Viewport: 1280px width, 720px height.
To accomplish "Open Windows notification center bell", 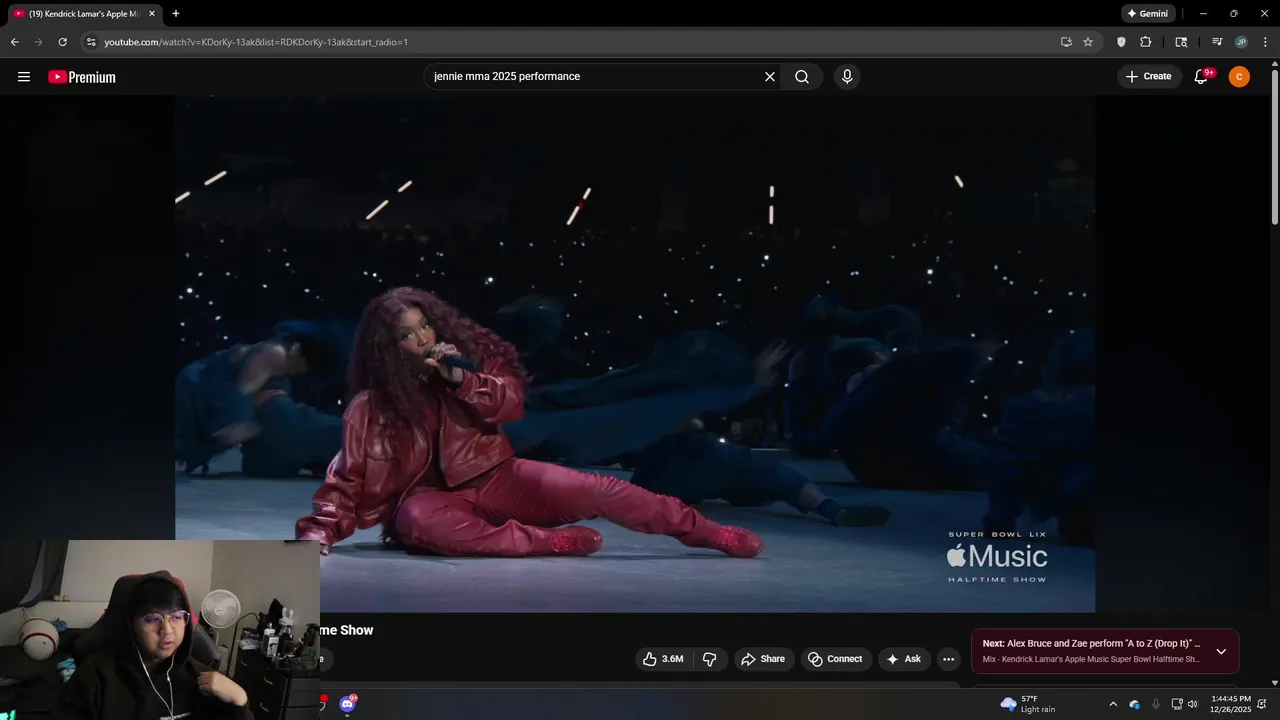I will [x=1262, y=704].
